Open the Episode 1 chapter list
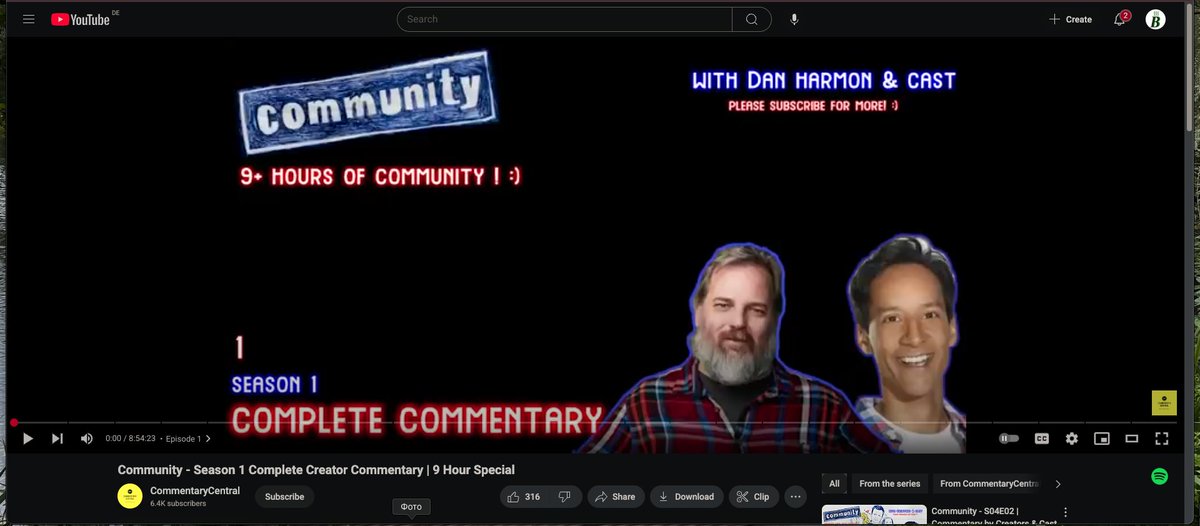This screenshot has height=526, width=1200. tap(188, 438)
